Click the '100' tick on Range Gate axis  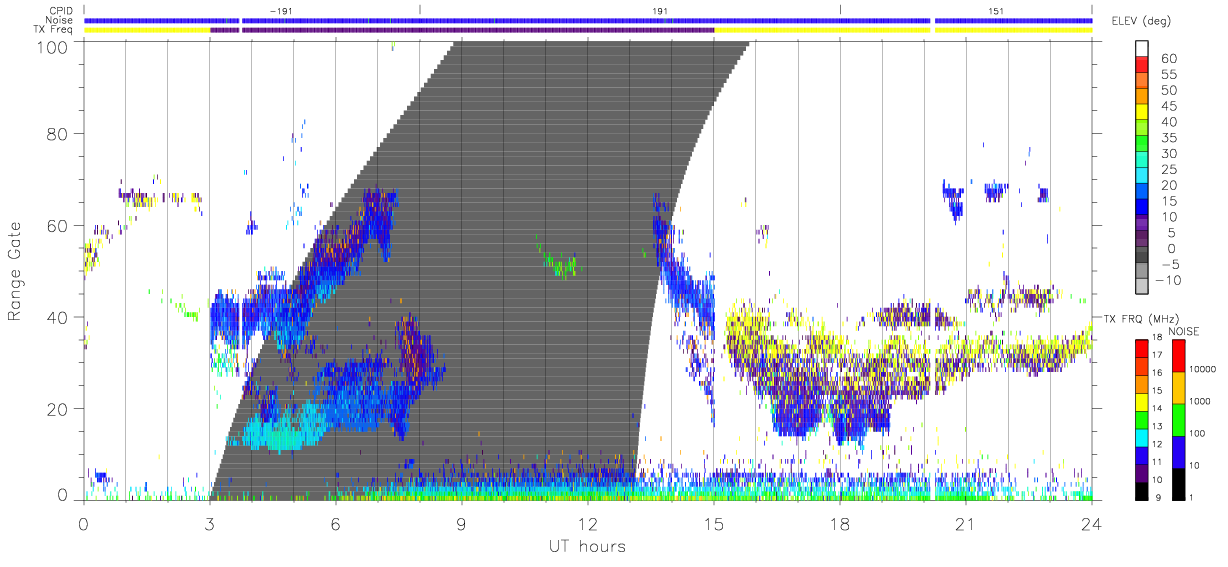[54, 46]
